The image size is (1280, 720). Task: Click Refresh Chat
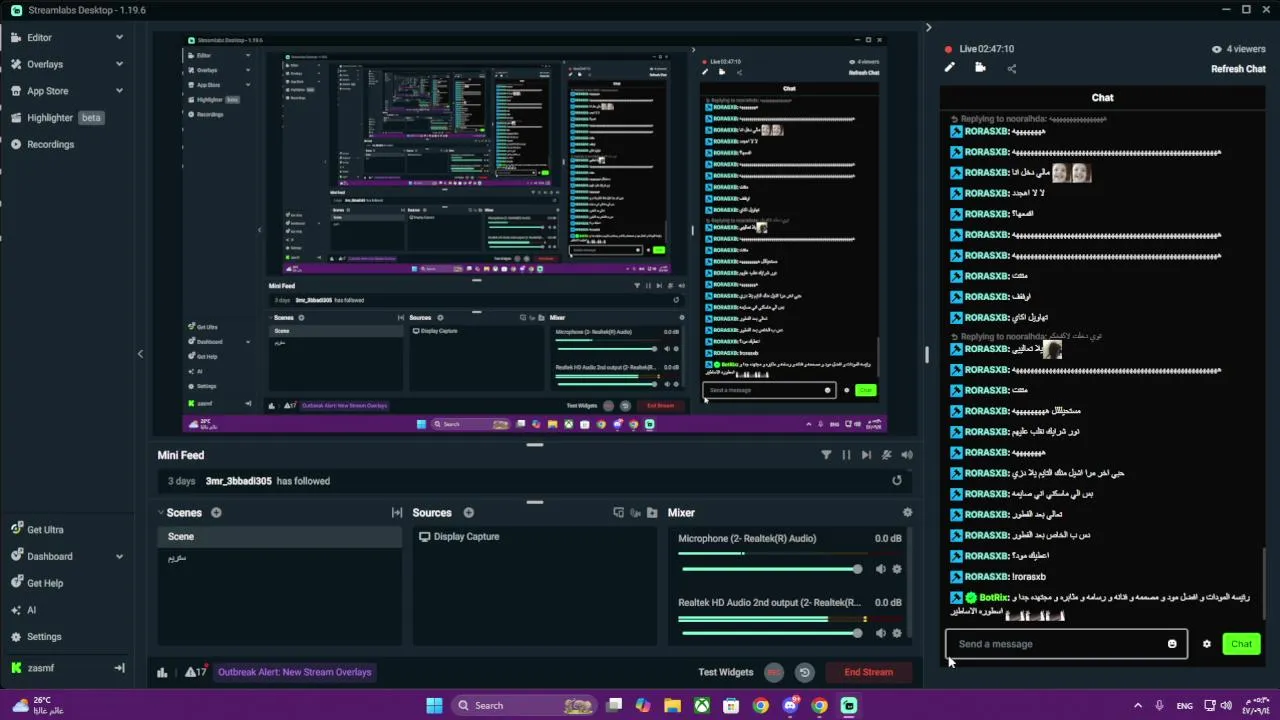pyautogui.click(x=1238, y=69)
